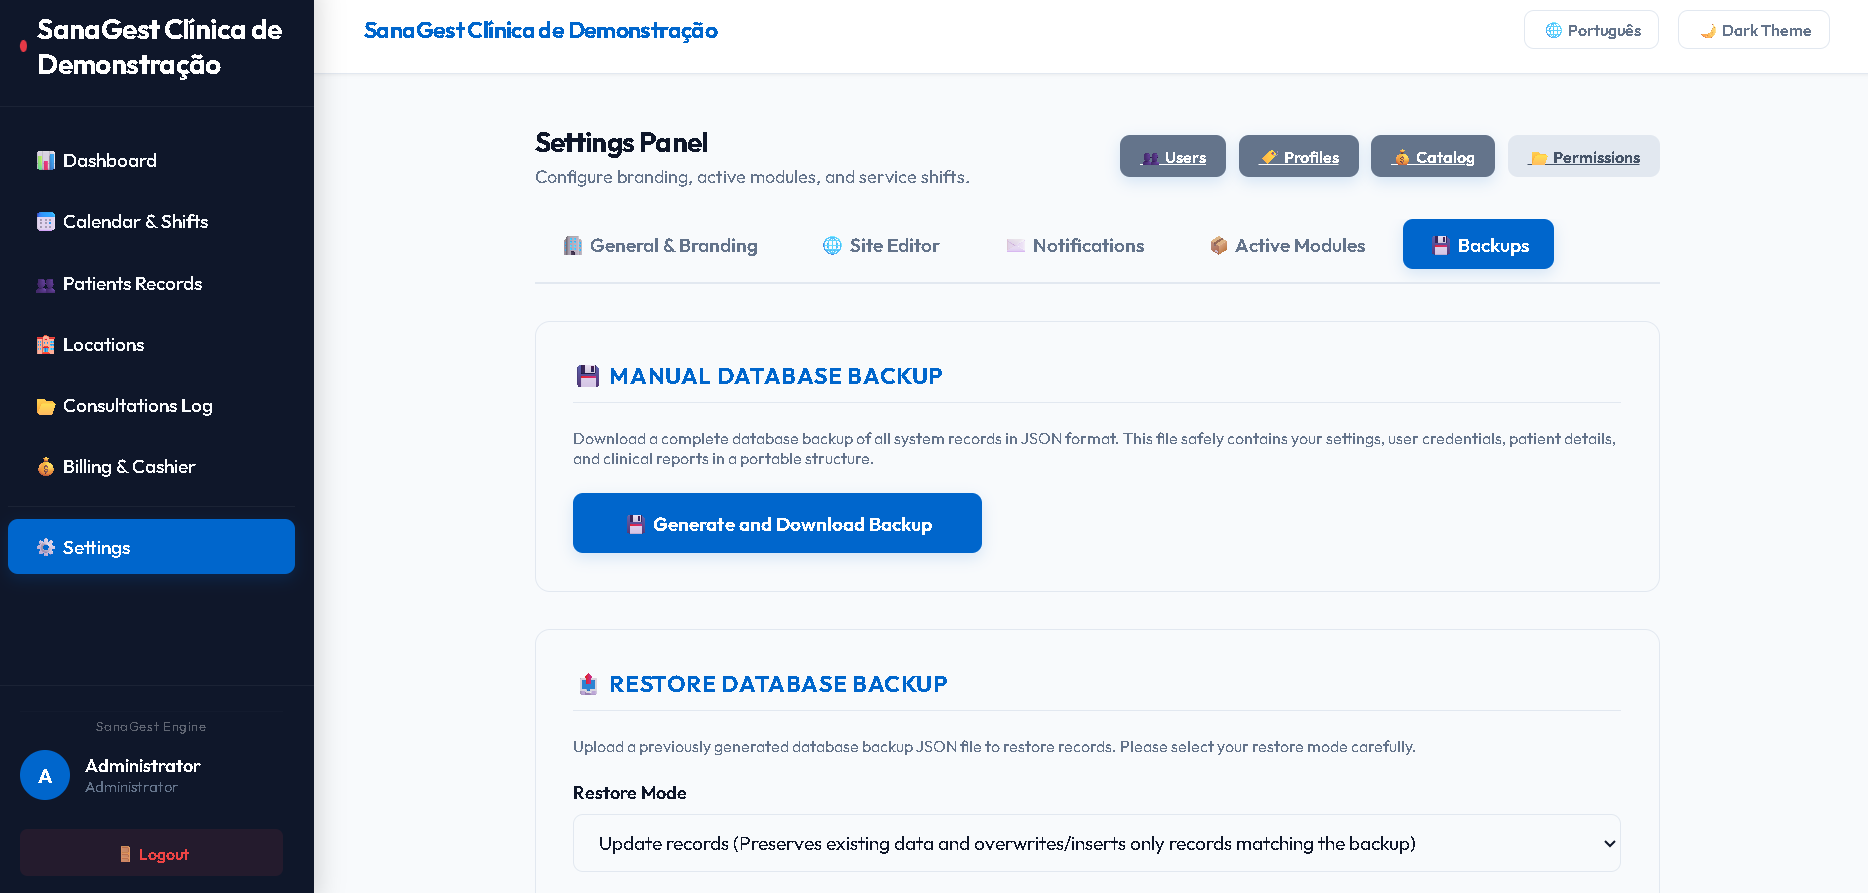1868x893 pixels.
Task: Open Dashboard from the sidebar chart icon
Action: [46, 161]
